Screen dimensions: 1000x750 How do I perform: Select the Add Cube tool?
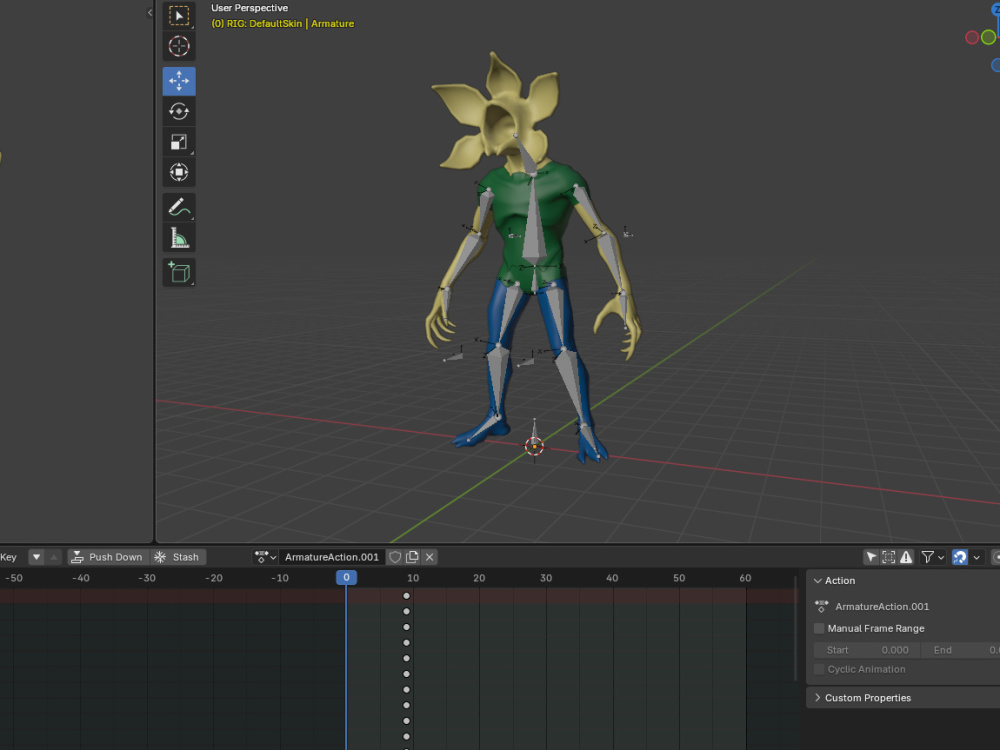pos(179,272)
